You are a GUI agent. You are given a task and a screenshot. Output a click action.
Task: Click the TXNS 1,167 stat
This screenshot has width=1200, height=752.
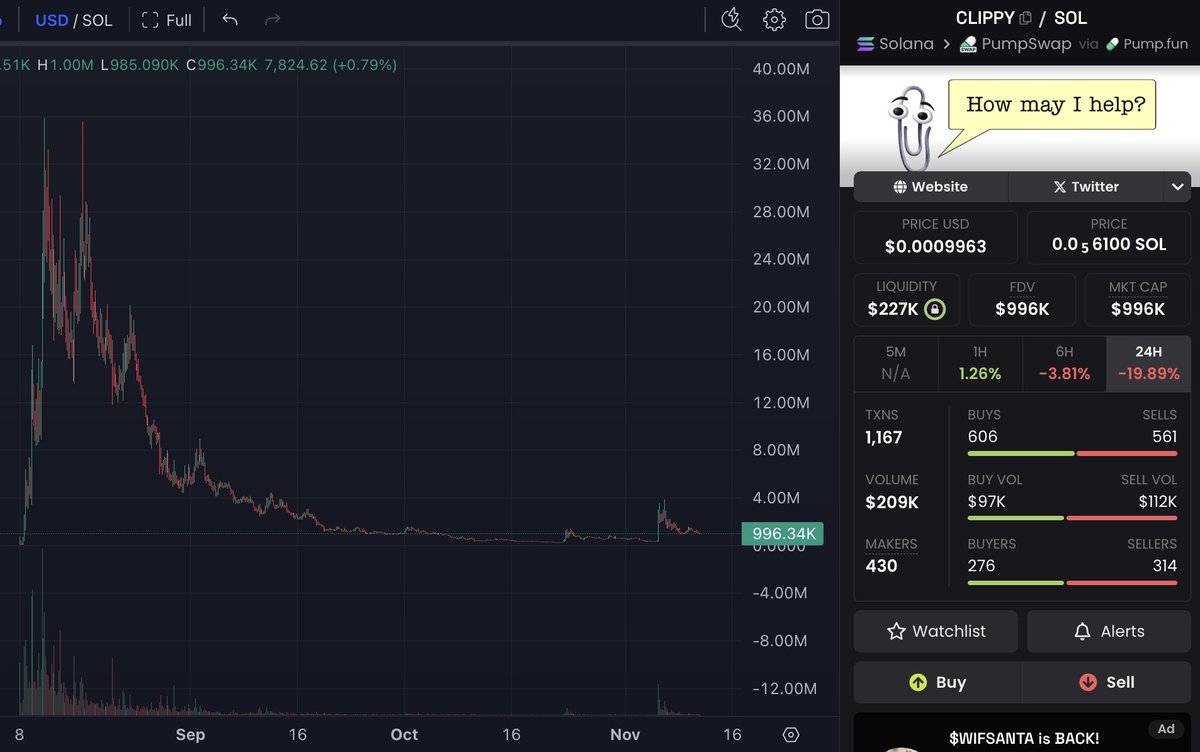884,427
